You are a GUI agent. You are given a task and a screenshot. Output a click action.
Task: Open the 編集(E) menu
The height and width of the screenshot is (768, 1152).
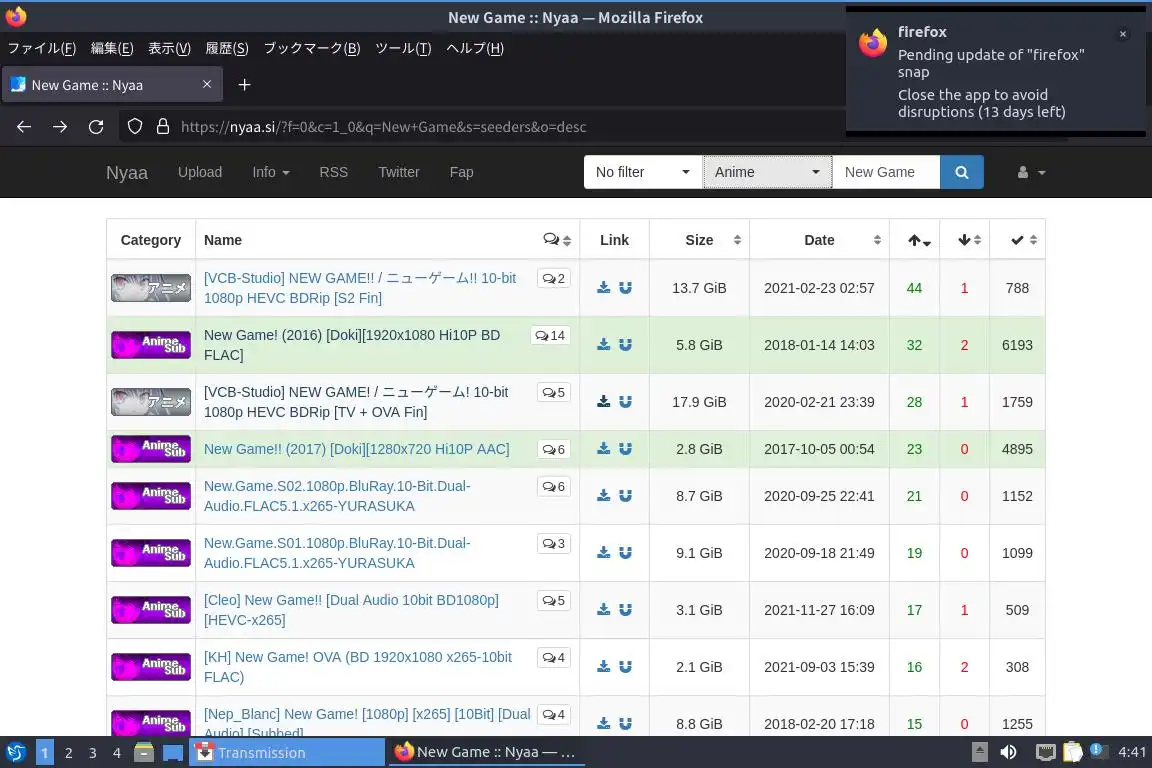pyautogui.click(x=112, y=49)
